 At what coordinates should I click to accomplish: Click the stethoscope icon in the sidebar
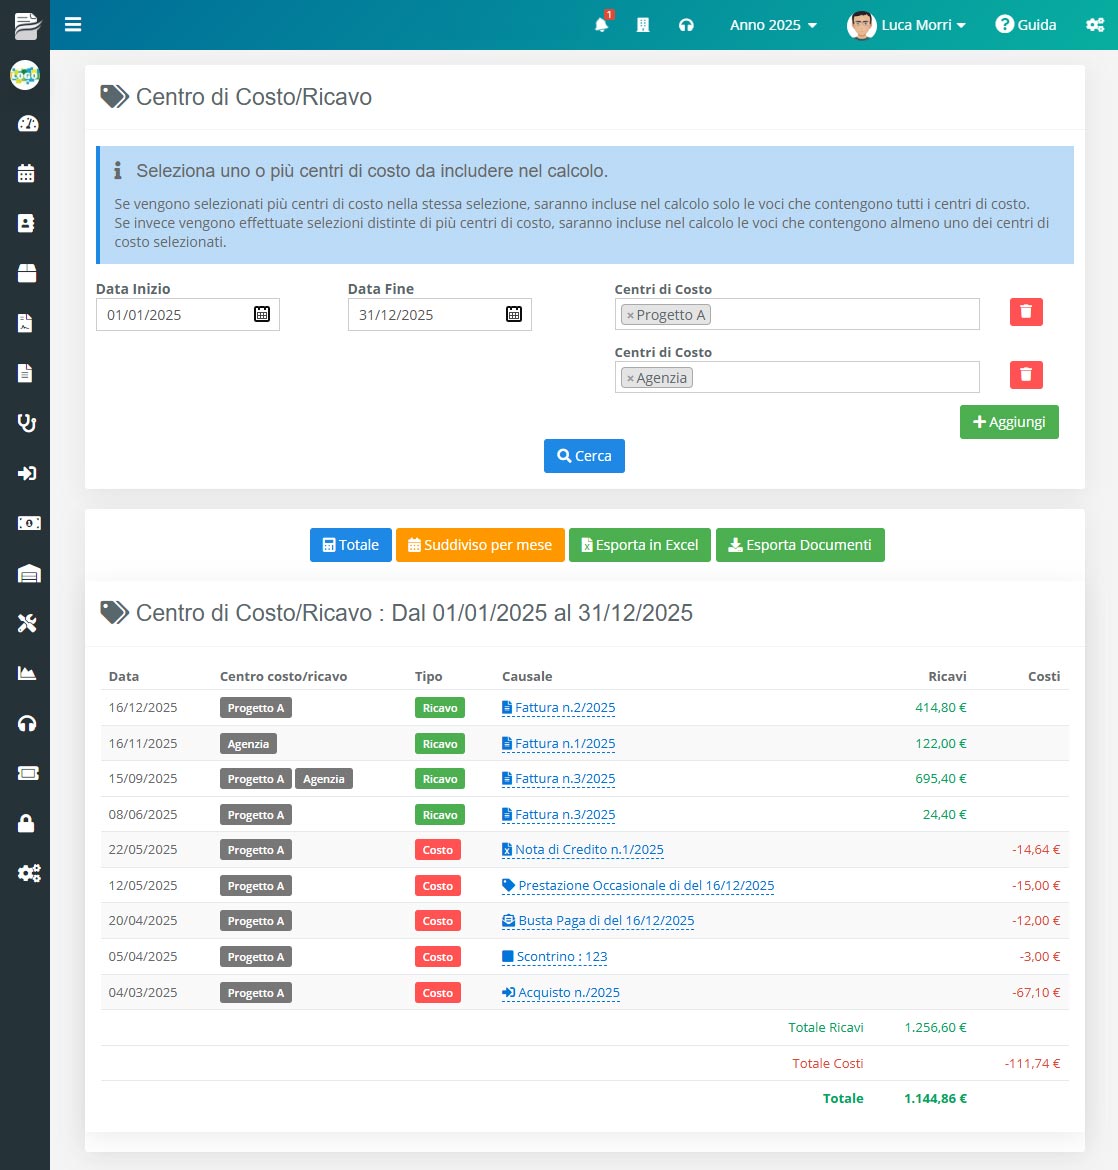pos(27,423)
